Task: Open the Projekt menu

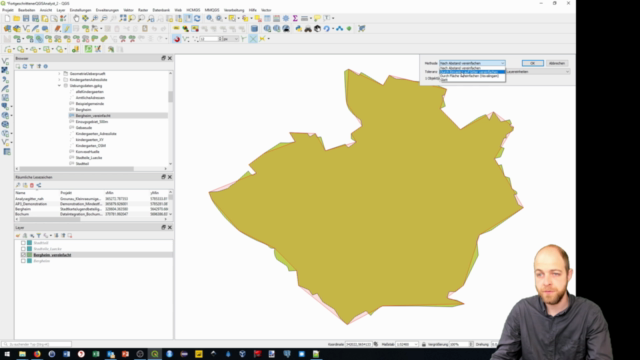Action: pos(8,10)
